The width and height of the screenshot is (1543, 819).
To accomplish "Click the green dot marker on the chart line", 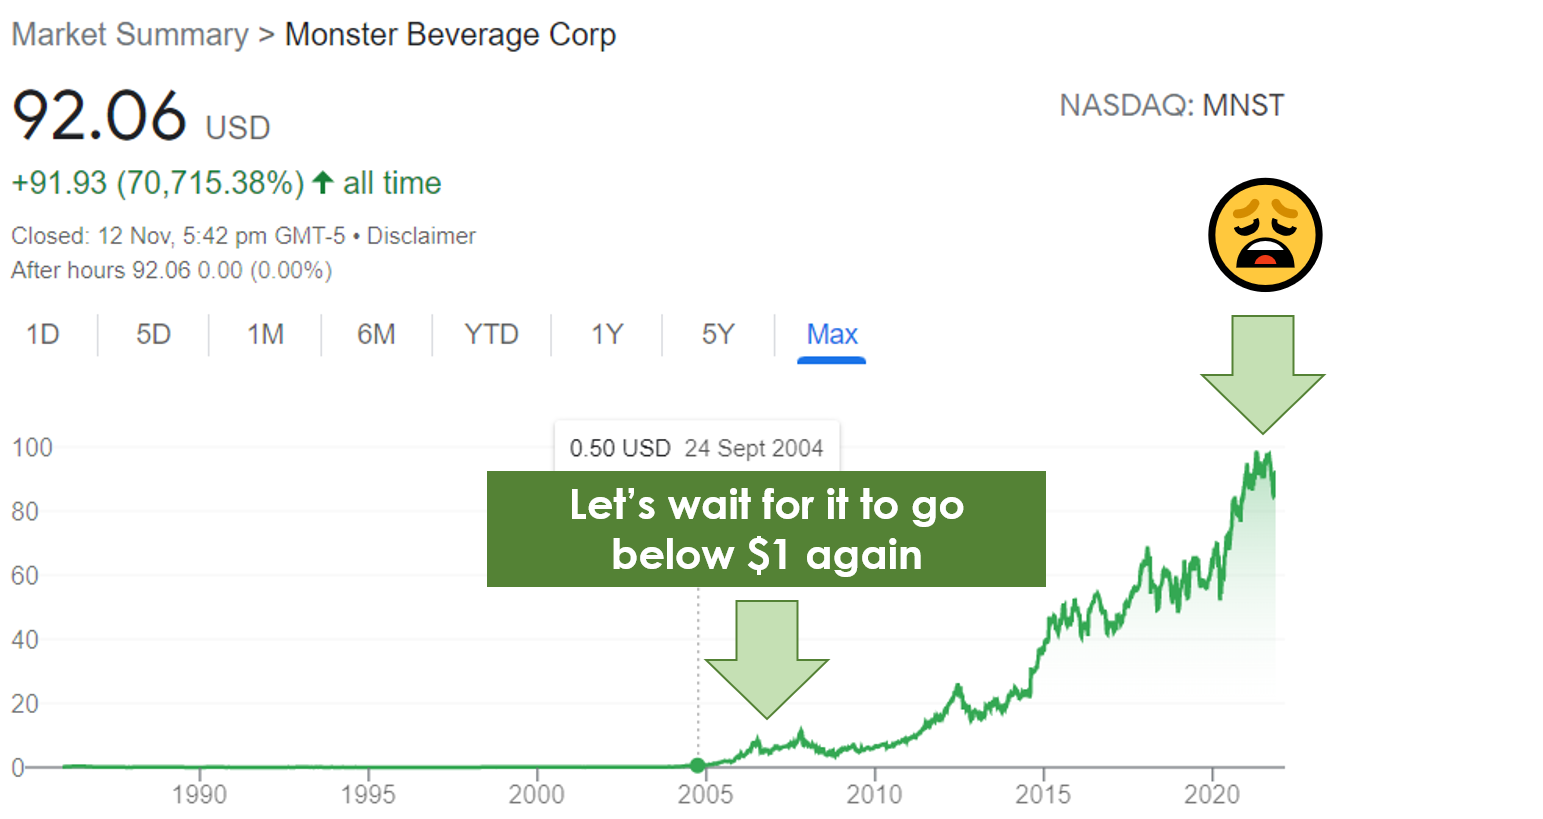I will (x=697, y=766).
